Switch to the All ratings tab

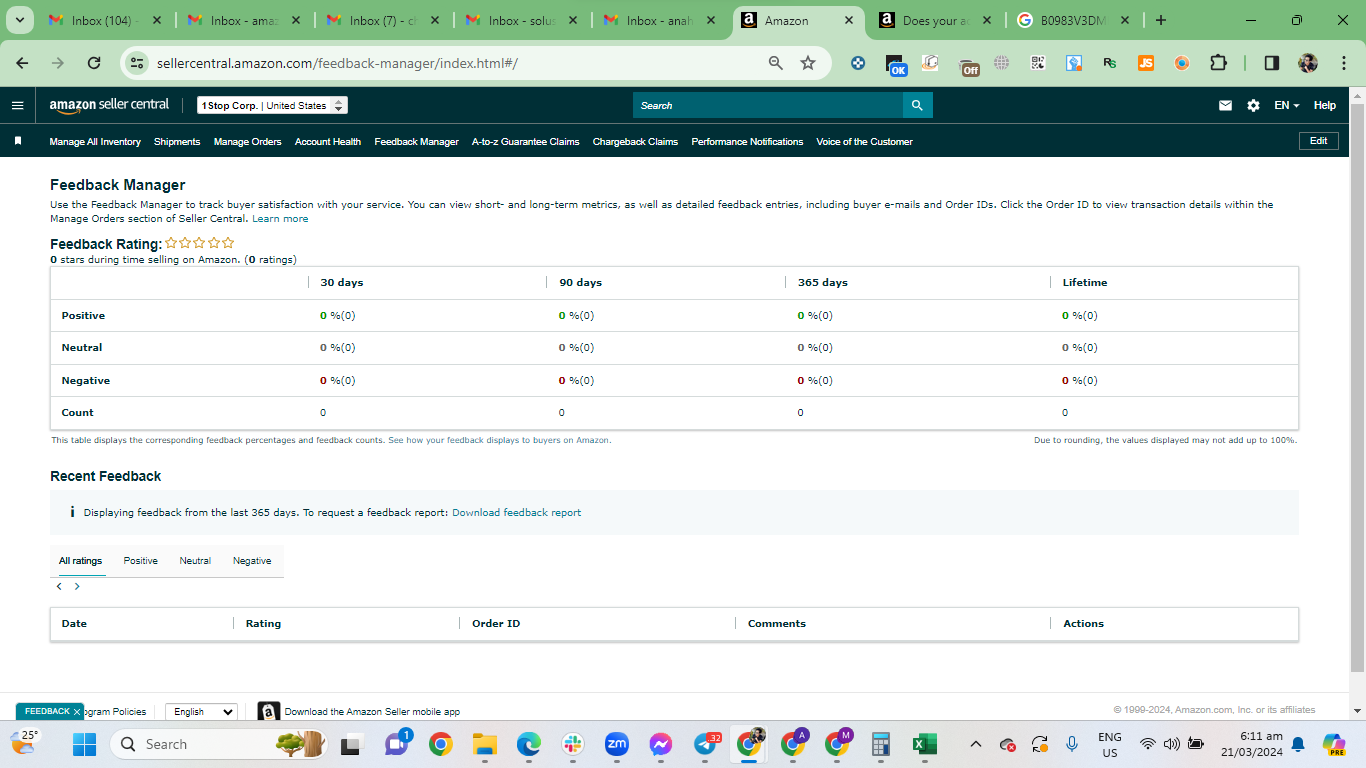(80, 561)
